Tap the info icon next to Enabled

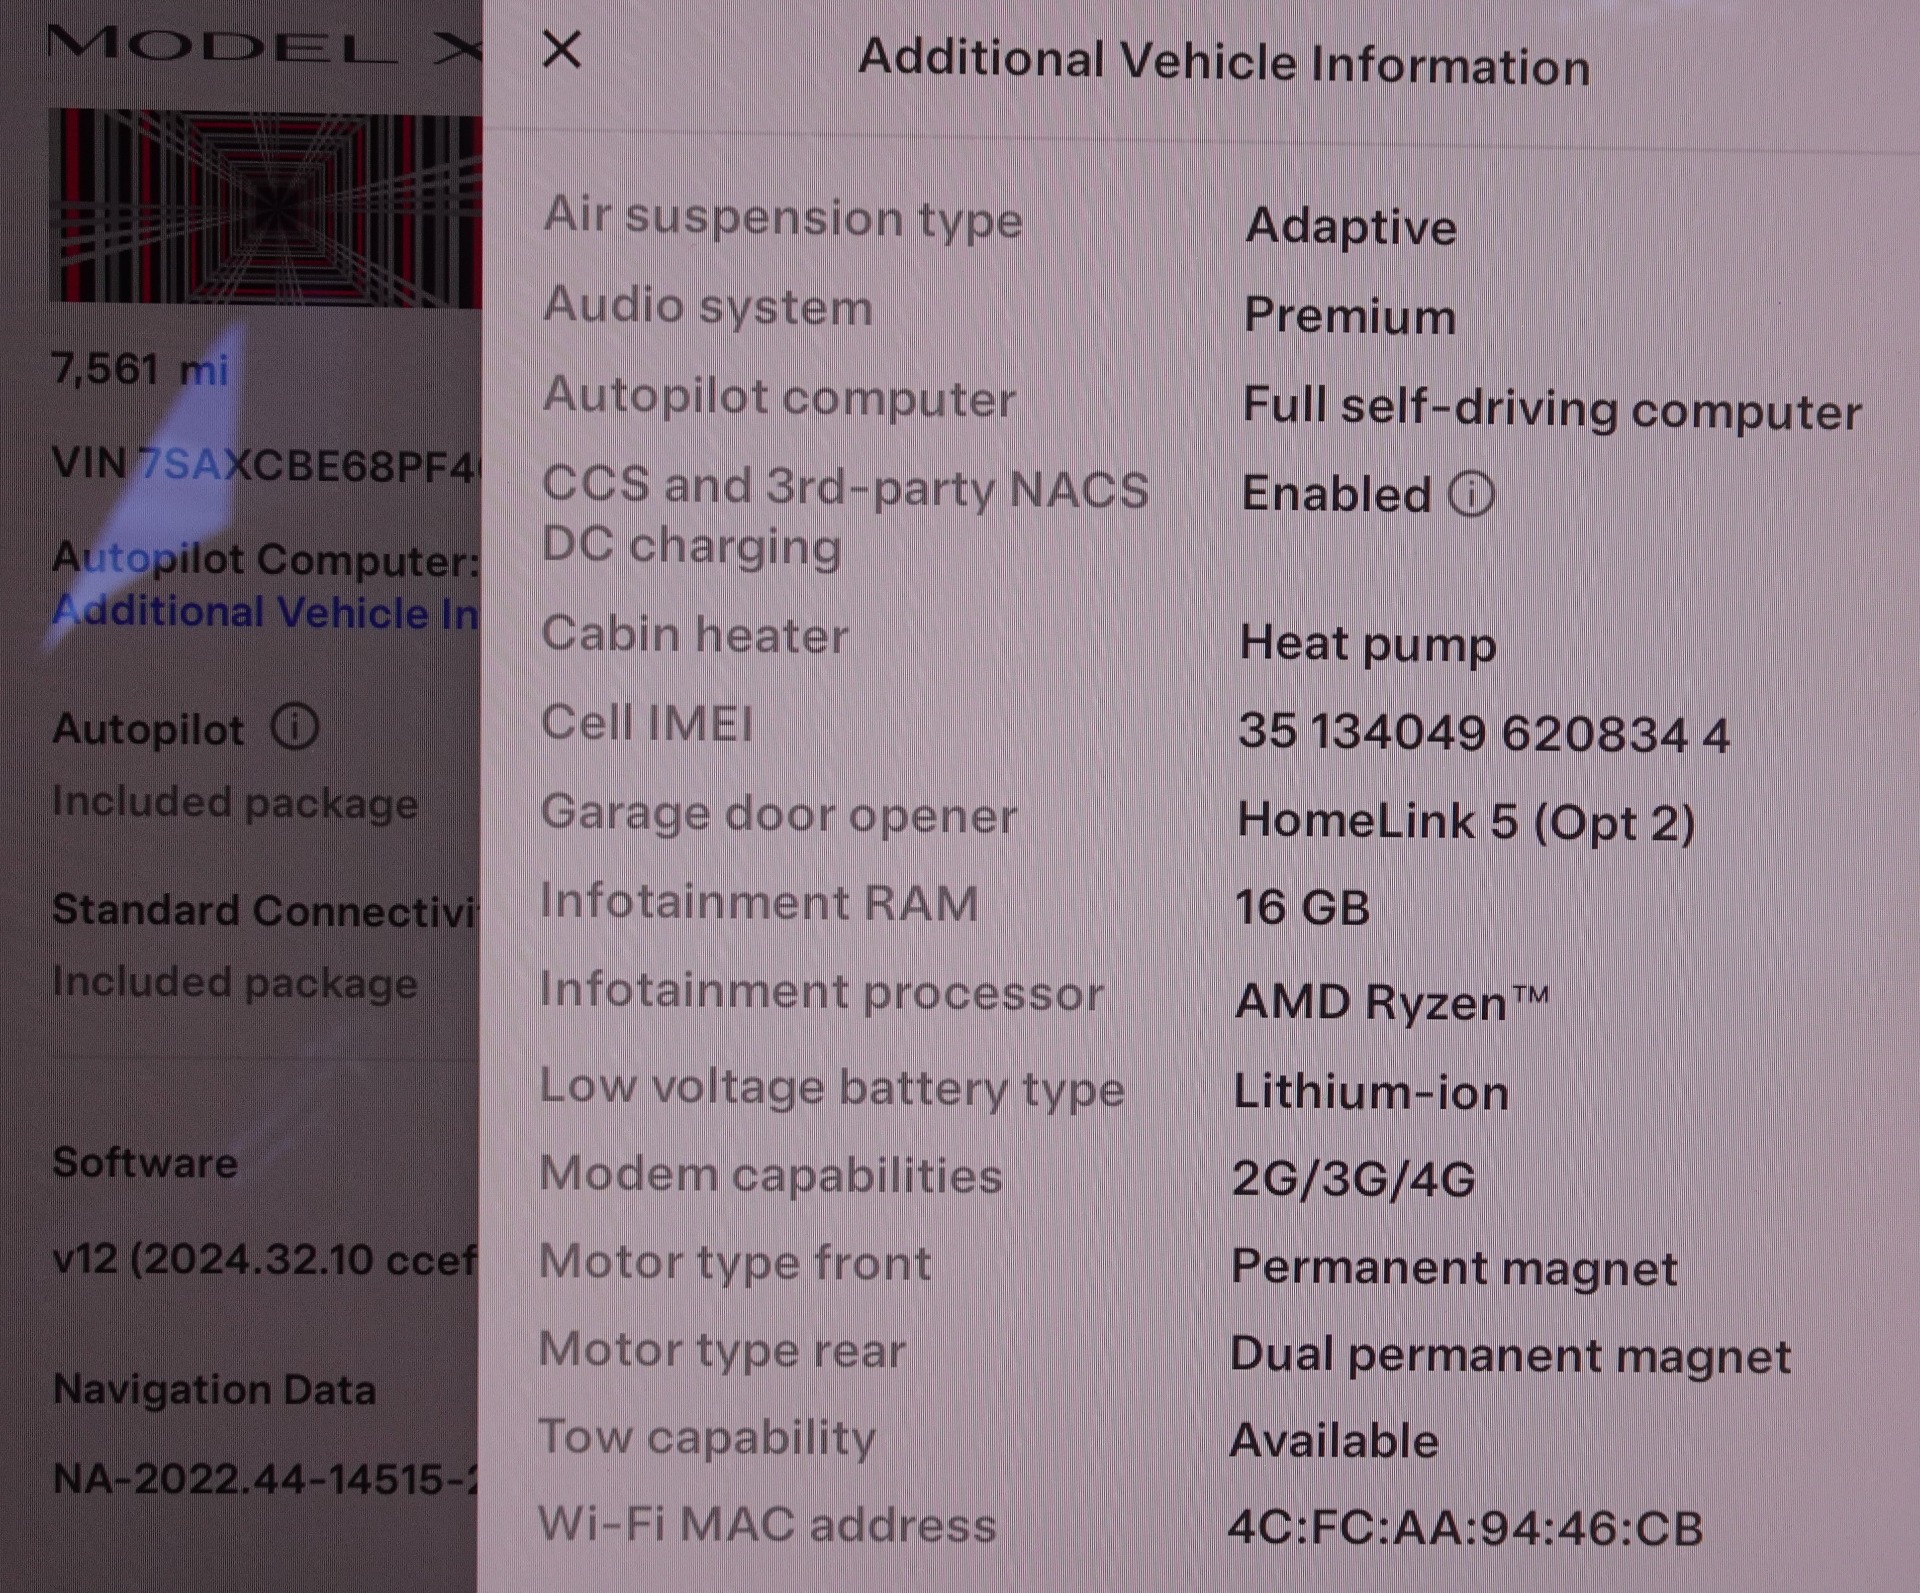[1471, 493]
